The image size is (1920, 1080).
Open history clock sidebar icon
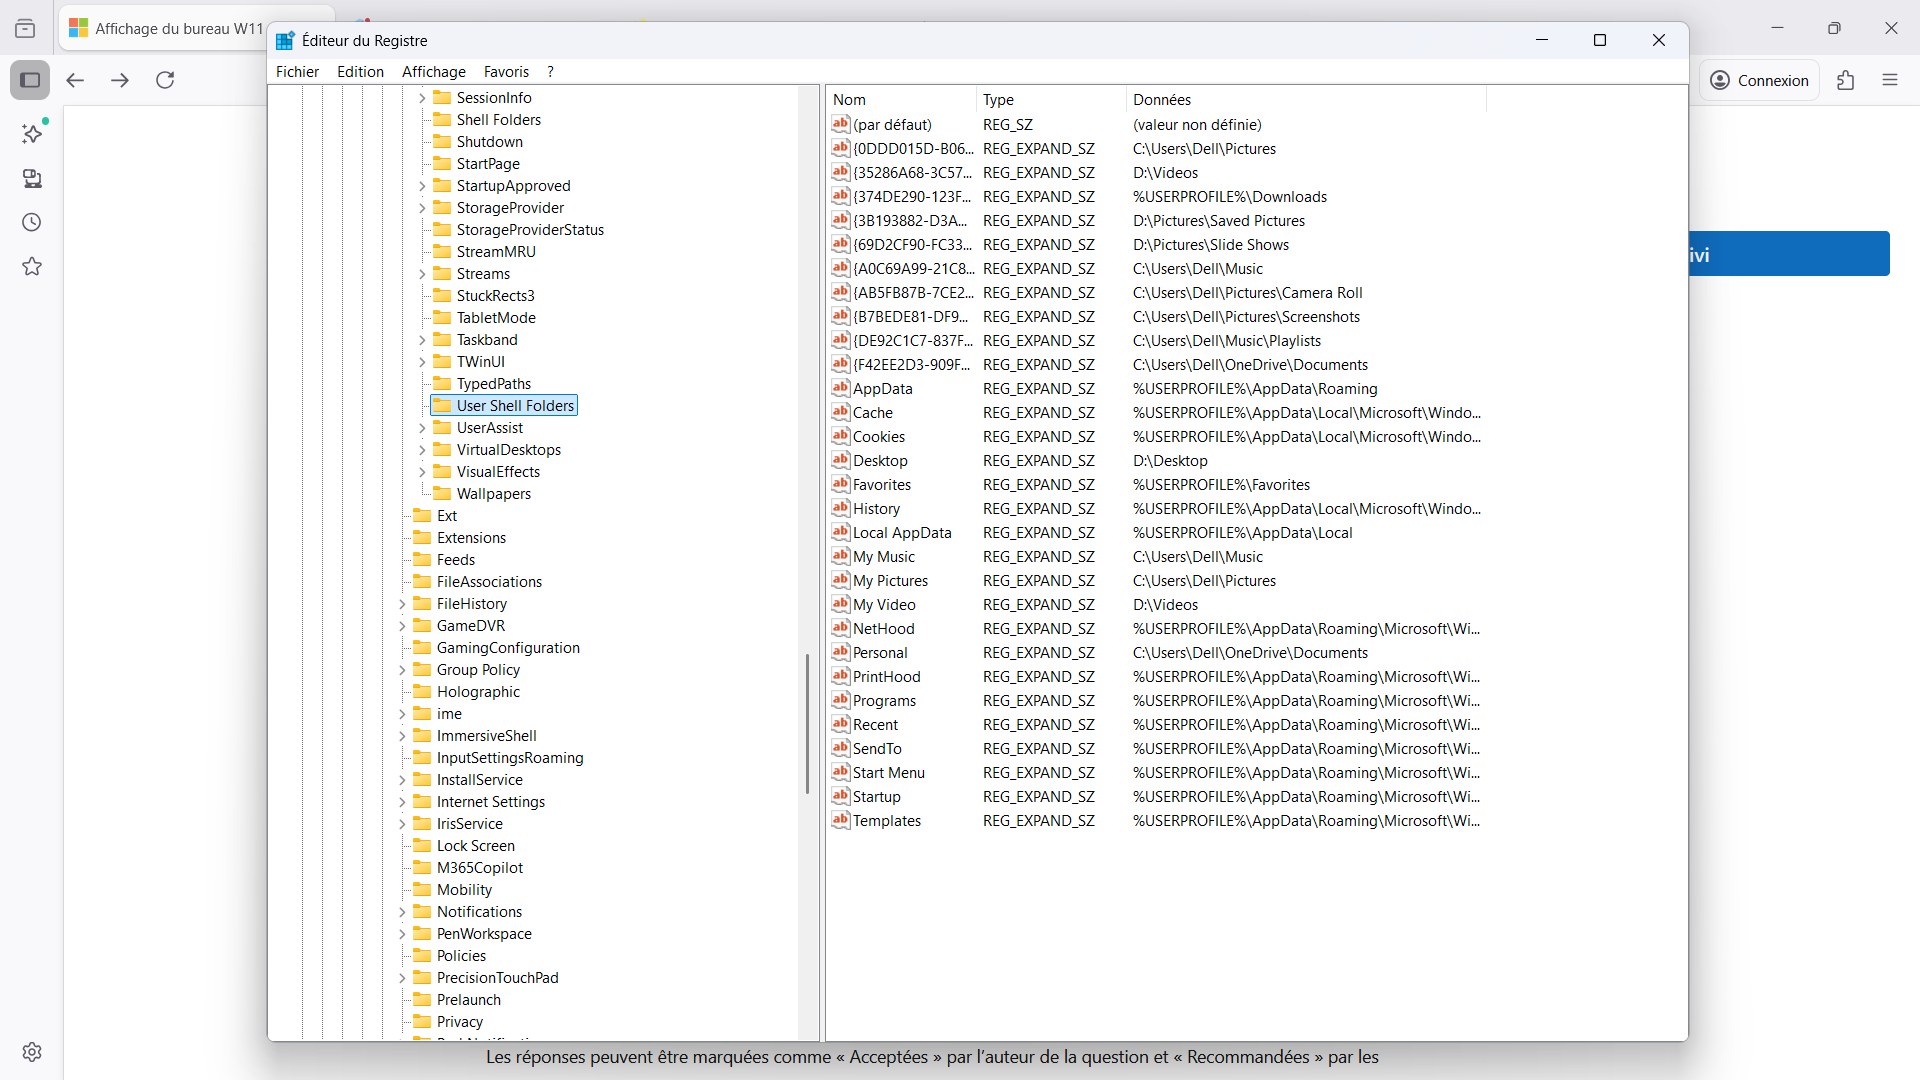point(32,222)
